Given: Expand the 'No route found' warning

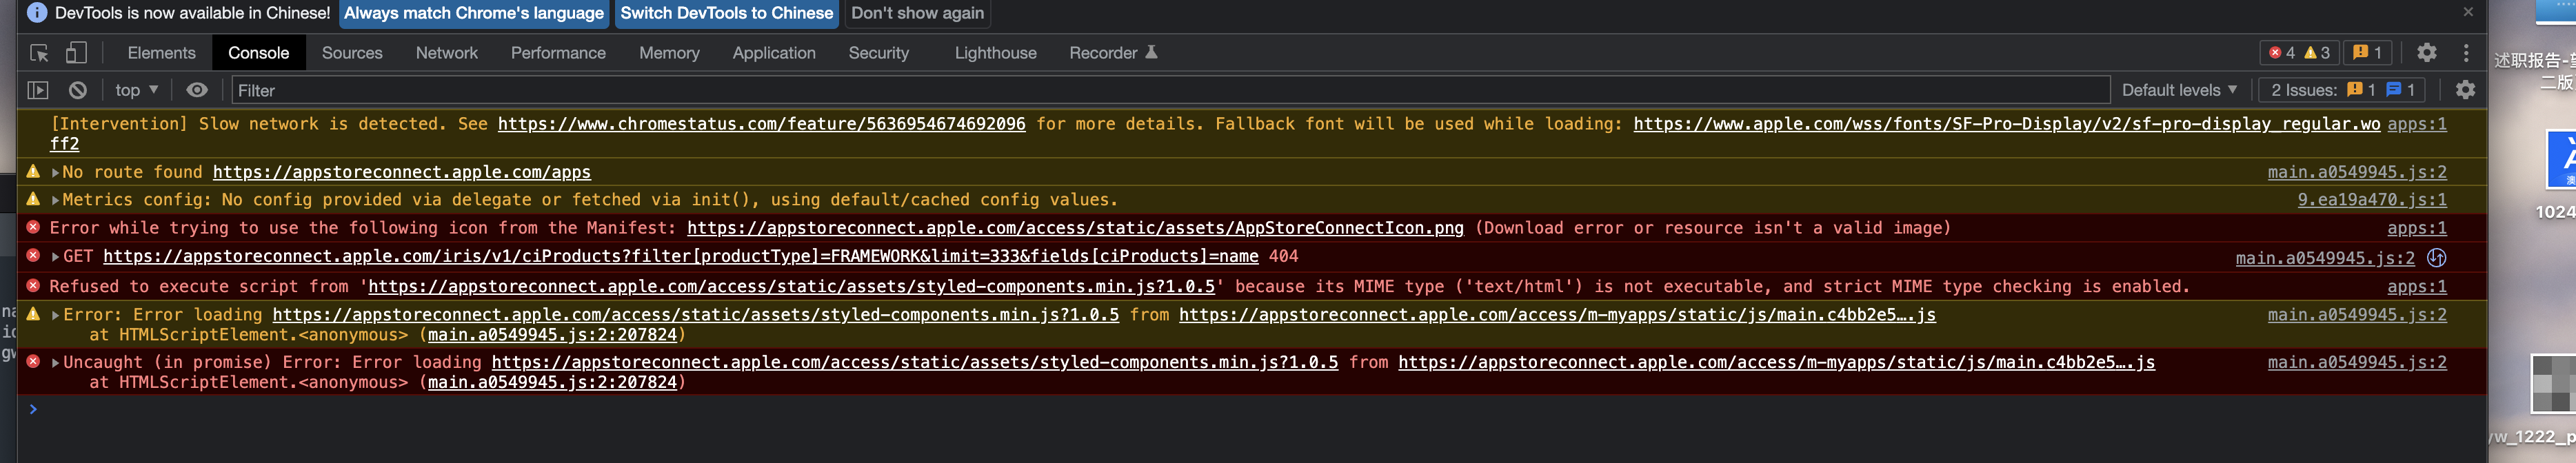Looking at the screenshot, I should [55, 172].
